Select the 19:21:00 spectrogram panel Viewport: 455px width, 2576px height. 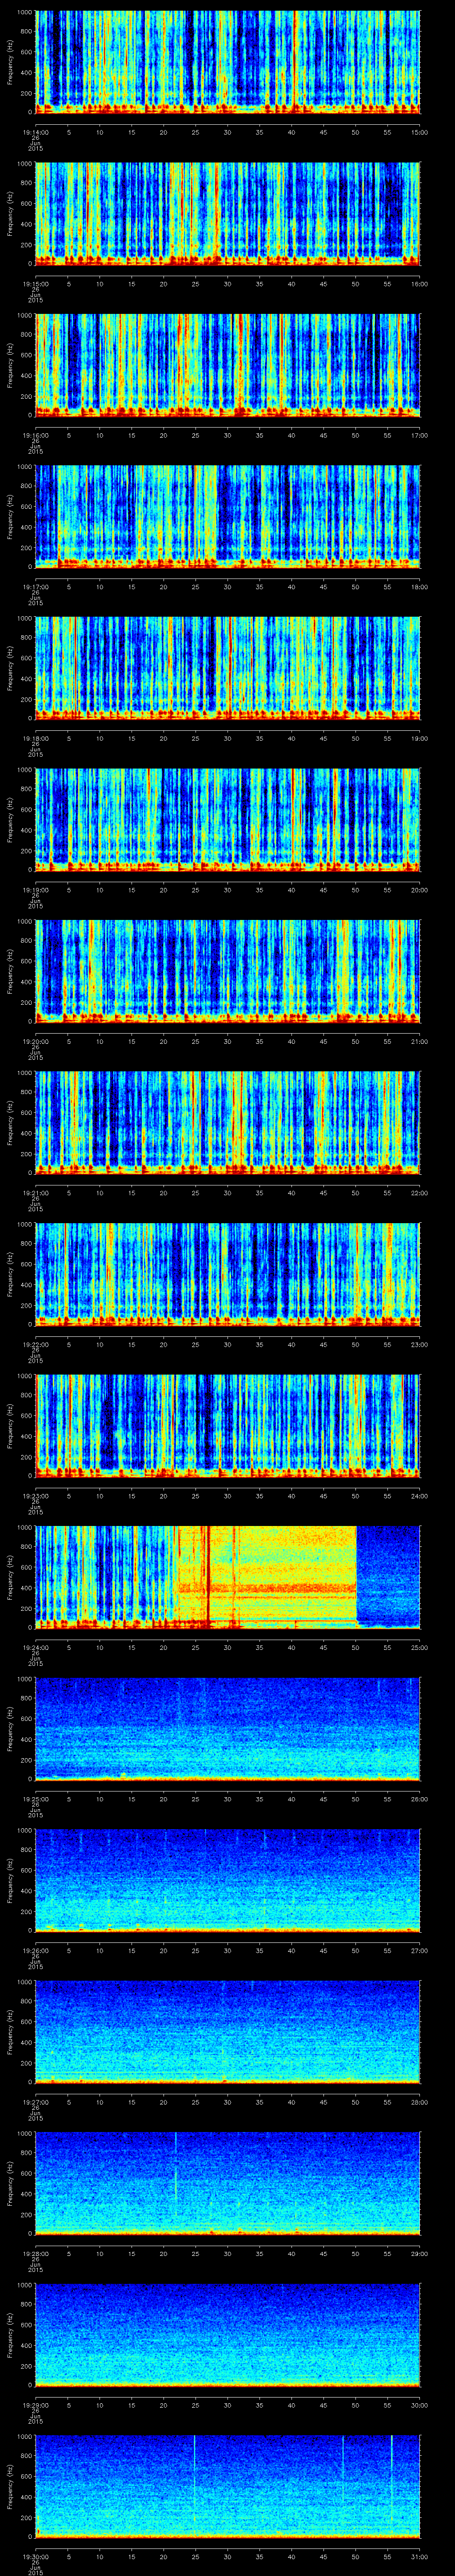(228, 1122)
